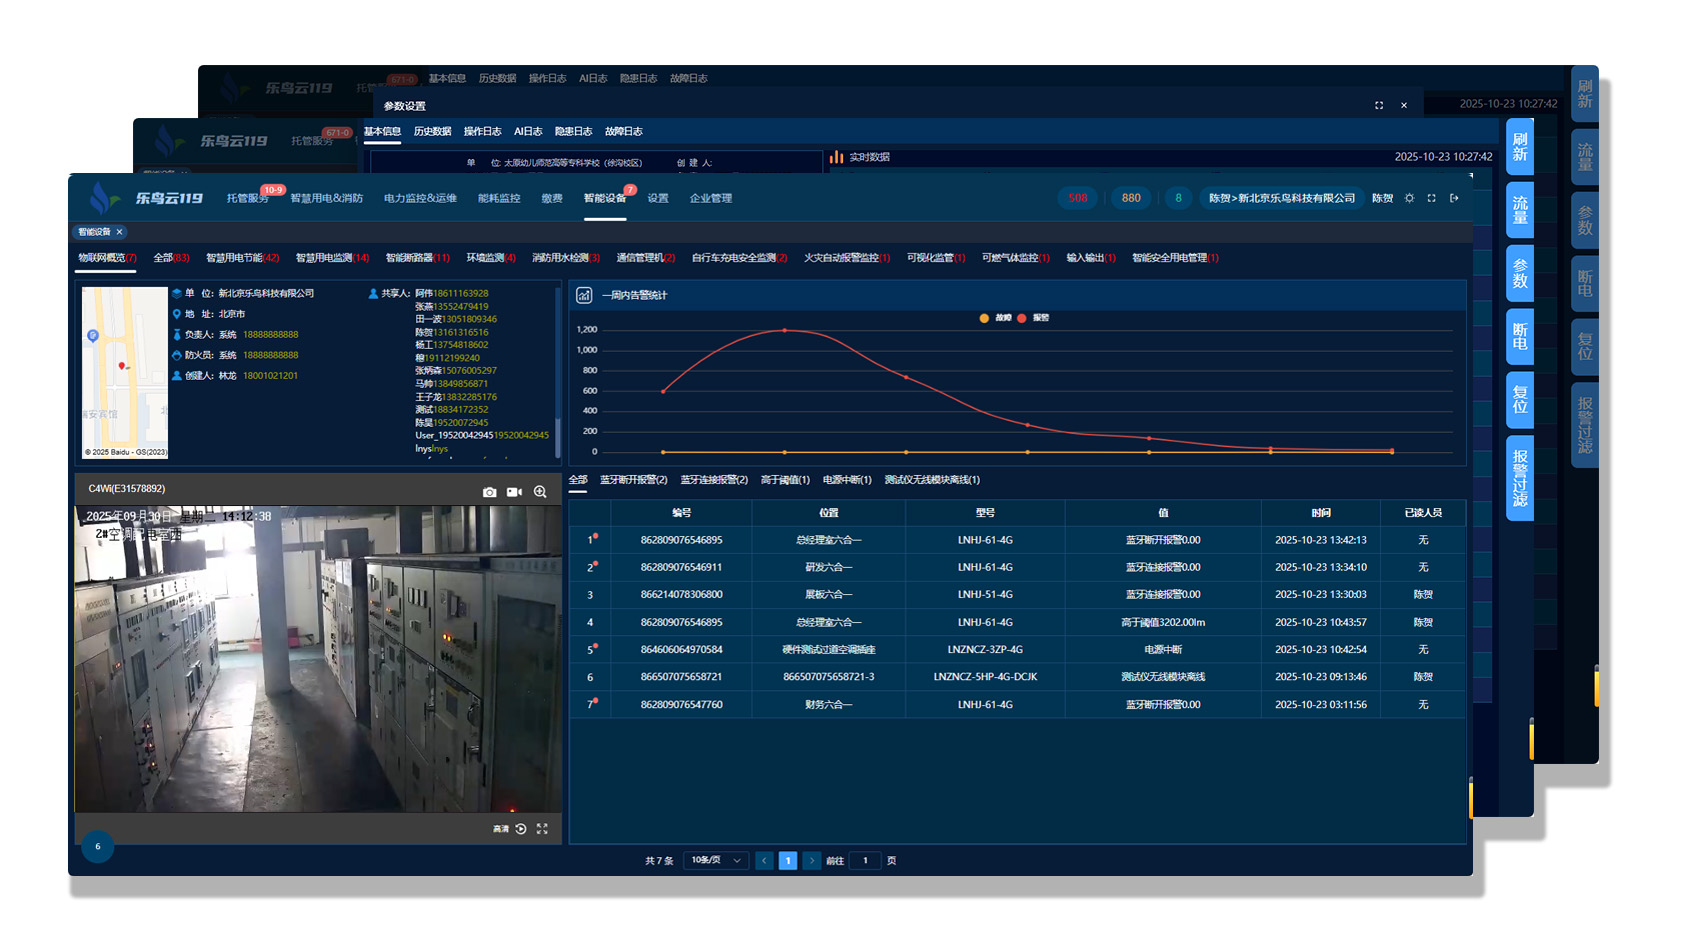Viewport: 1685px width, 945px height.
Task: Expand the video feed to fullscreen
Action: [x=542, y=829]
